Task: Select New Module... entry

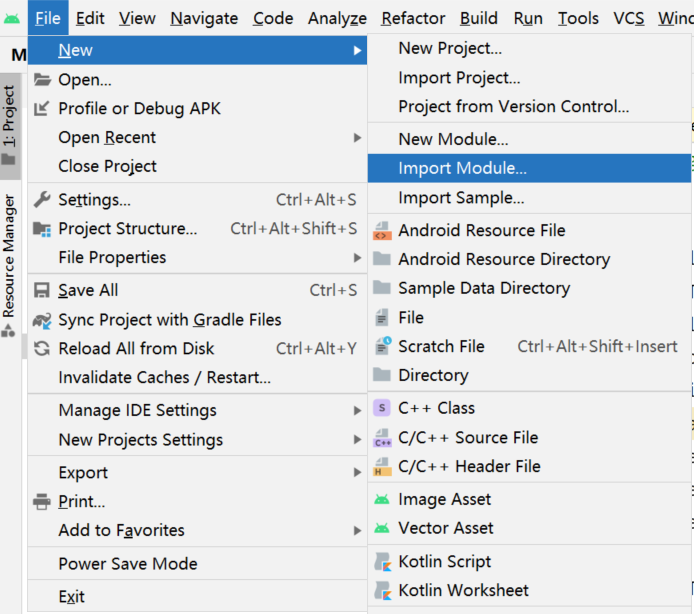Action: tap(529, 139)
